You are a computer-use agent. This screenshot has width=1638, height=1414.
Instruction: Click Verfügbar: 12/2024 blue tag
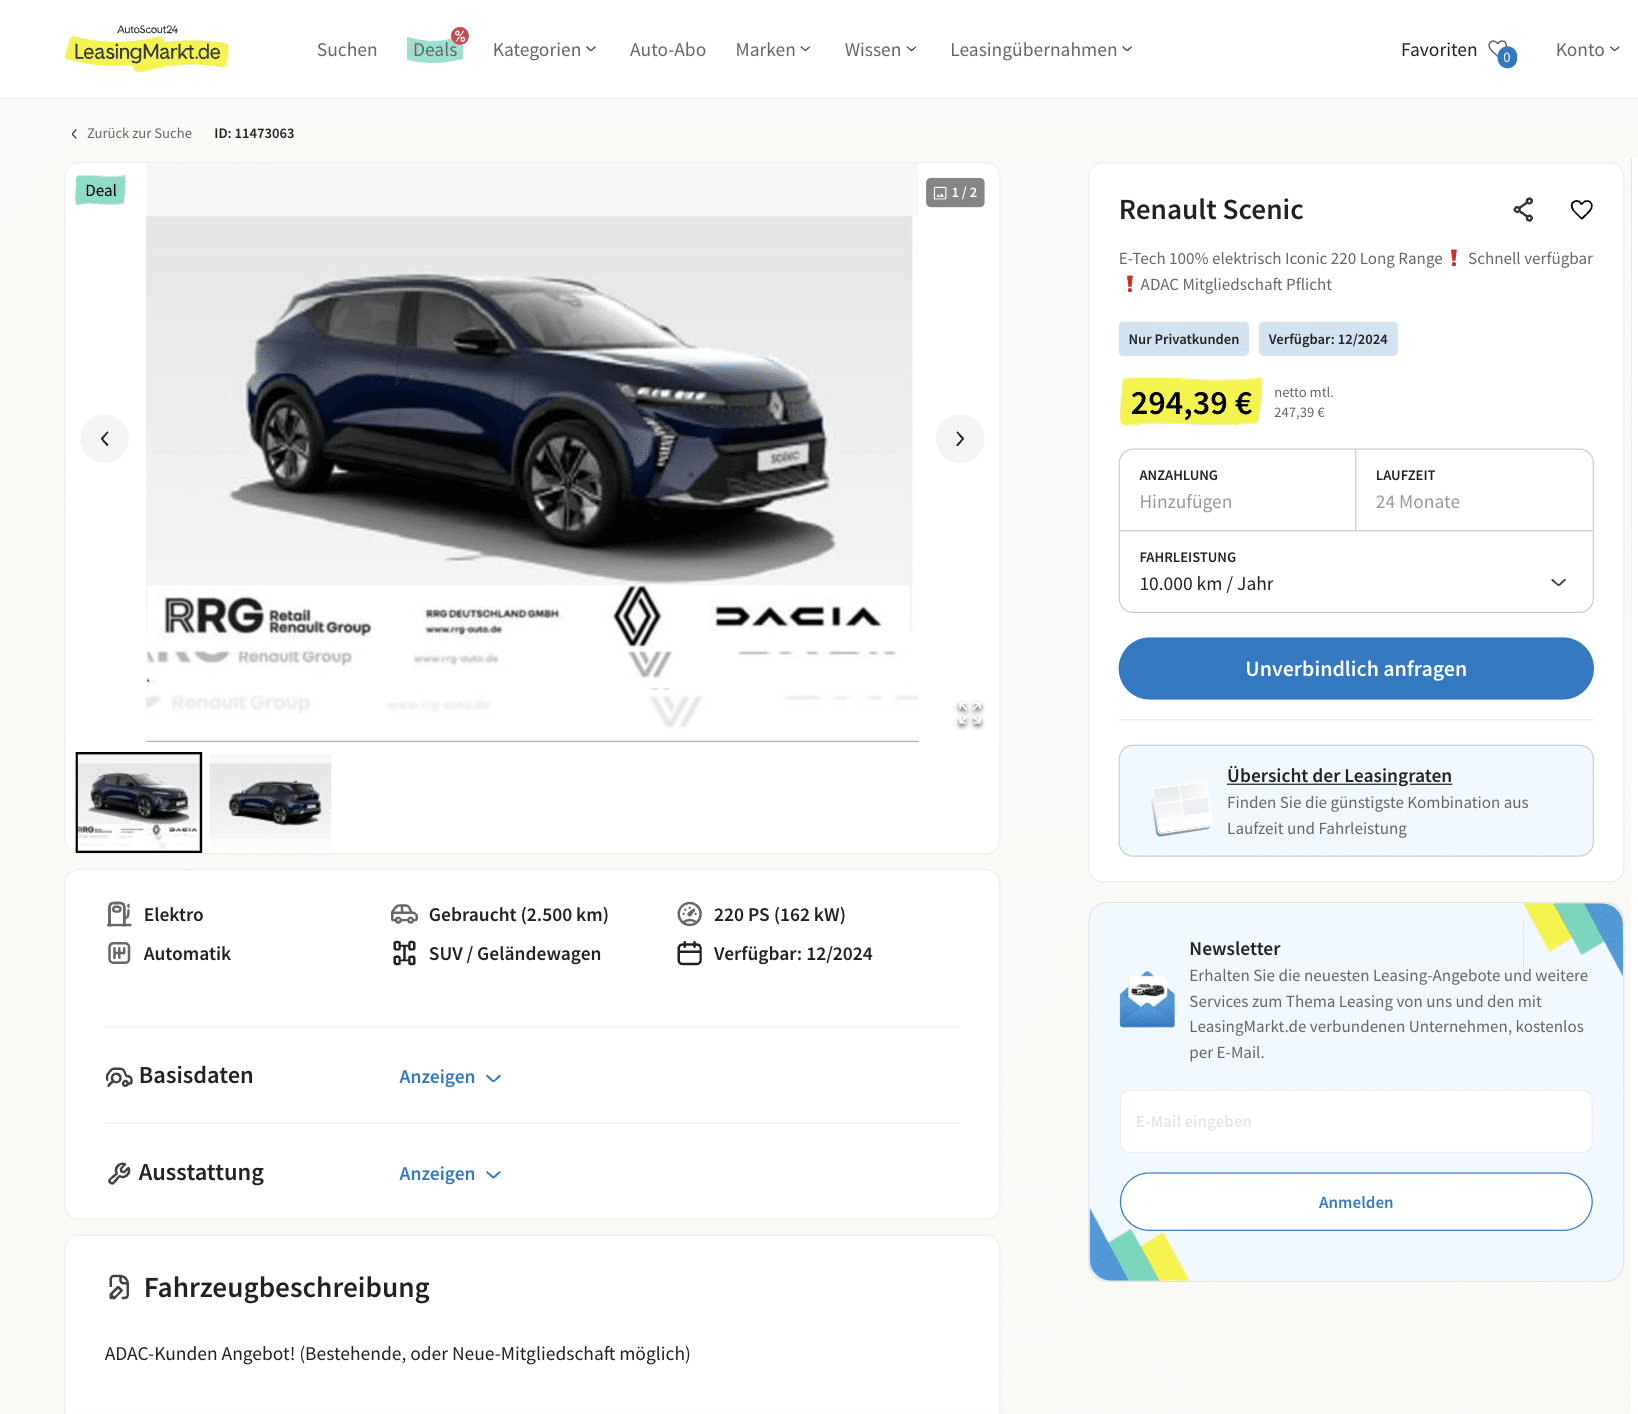(x=1328, y=339)
